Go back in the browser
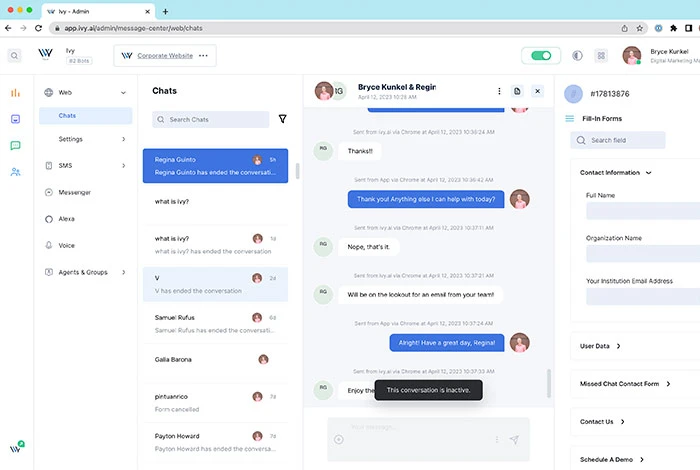 coord(8,28)
